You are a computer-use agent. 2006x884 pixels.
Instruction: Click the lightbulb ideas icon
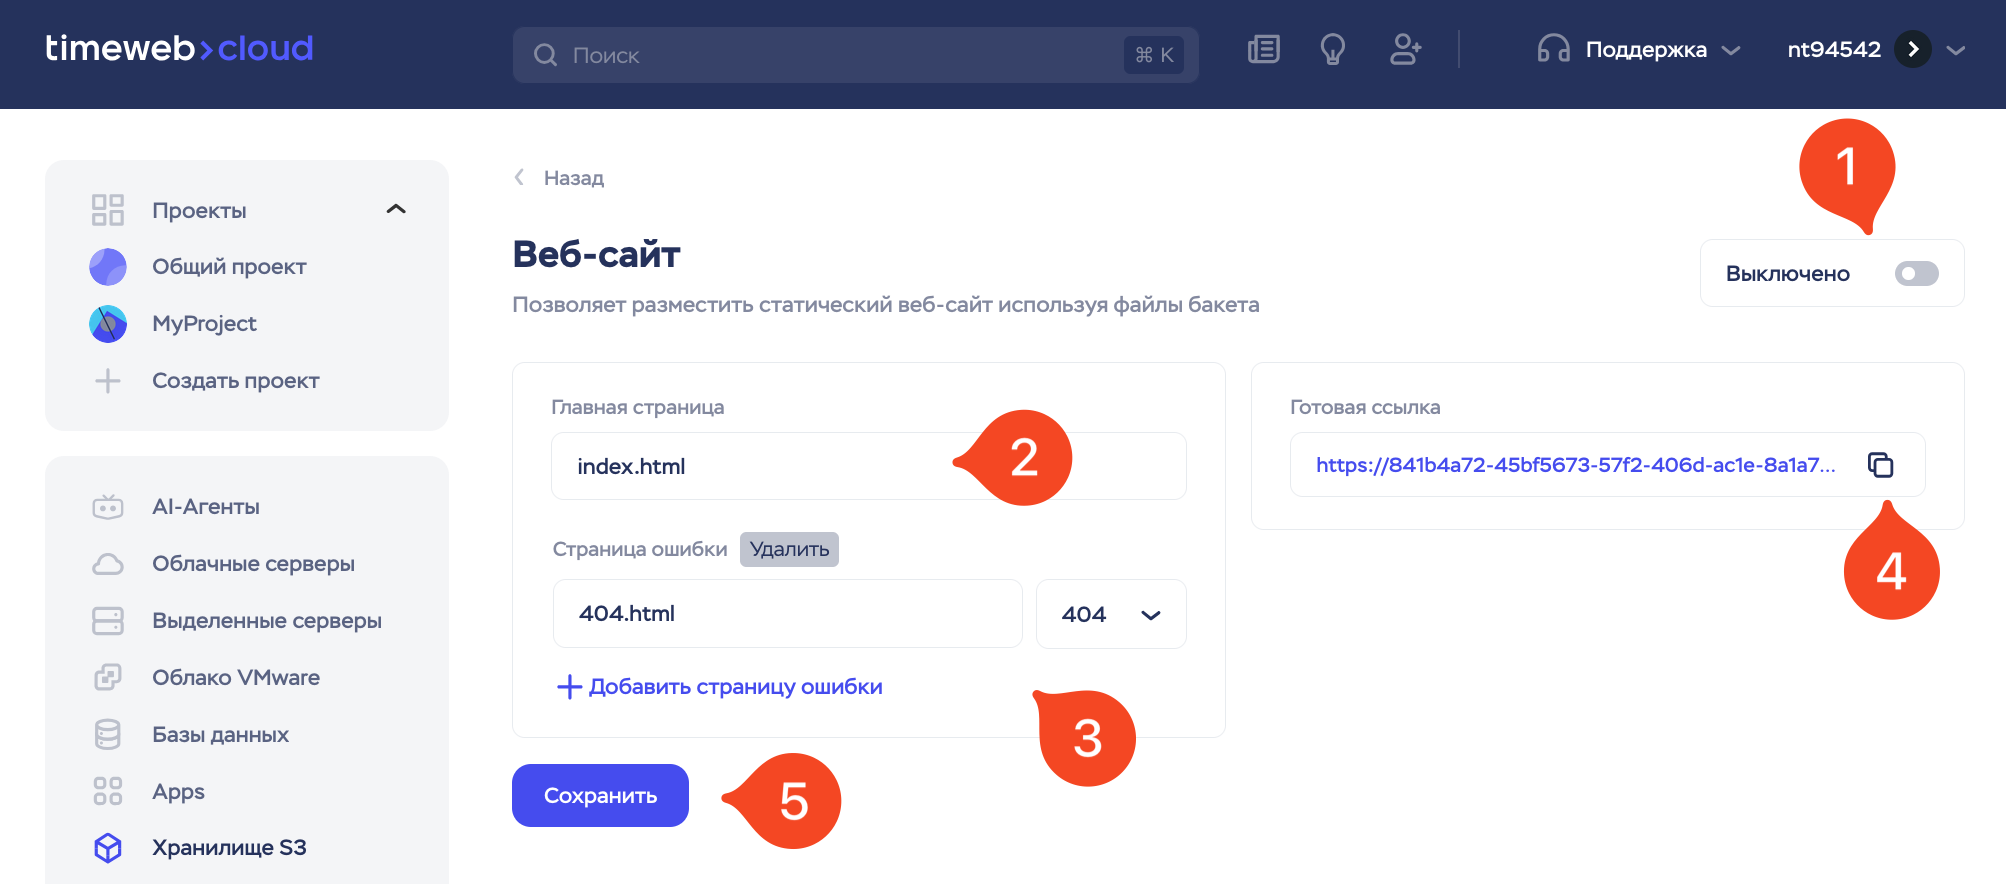coord(1332,49)
